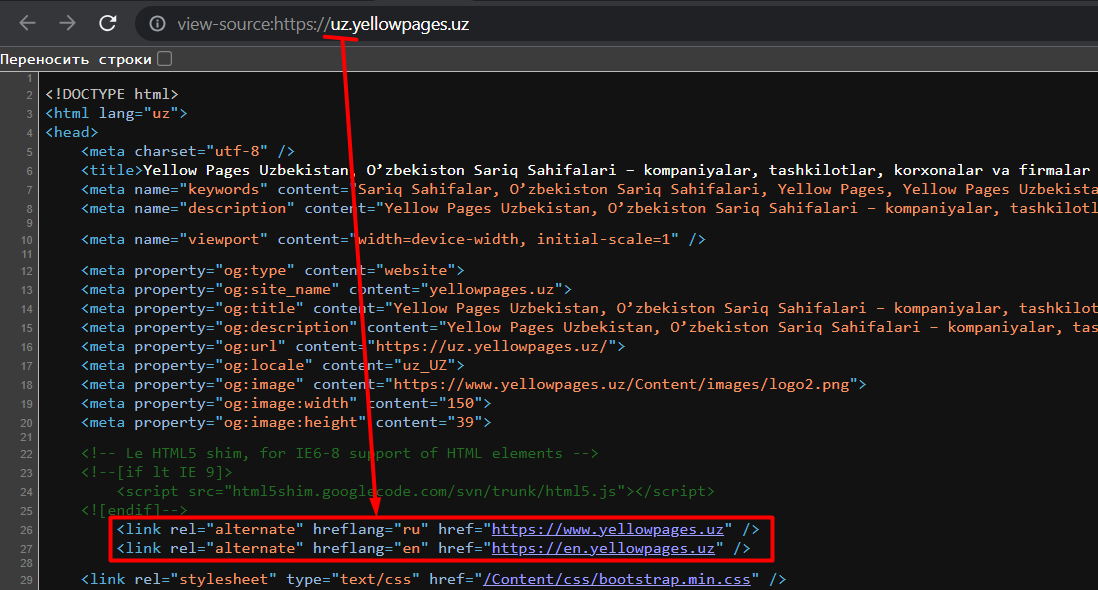Image resolution: width=1098 pixels, height=590 pixels.
Task: Click line number 26 in the gutter
Action: click(26, 530)
